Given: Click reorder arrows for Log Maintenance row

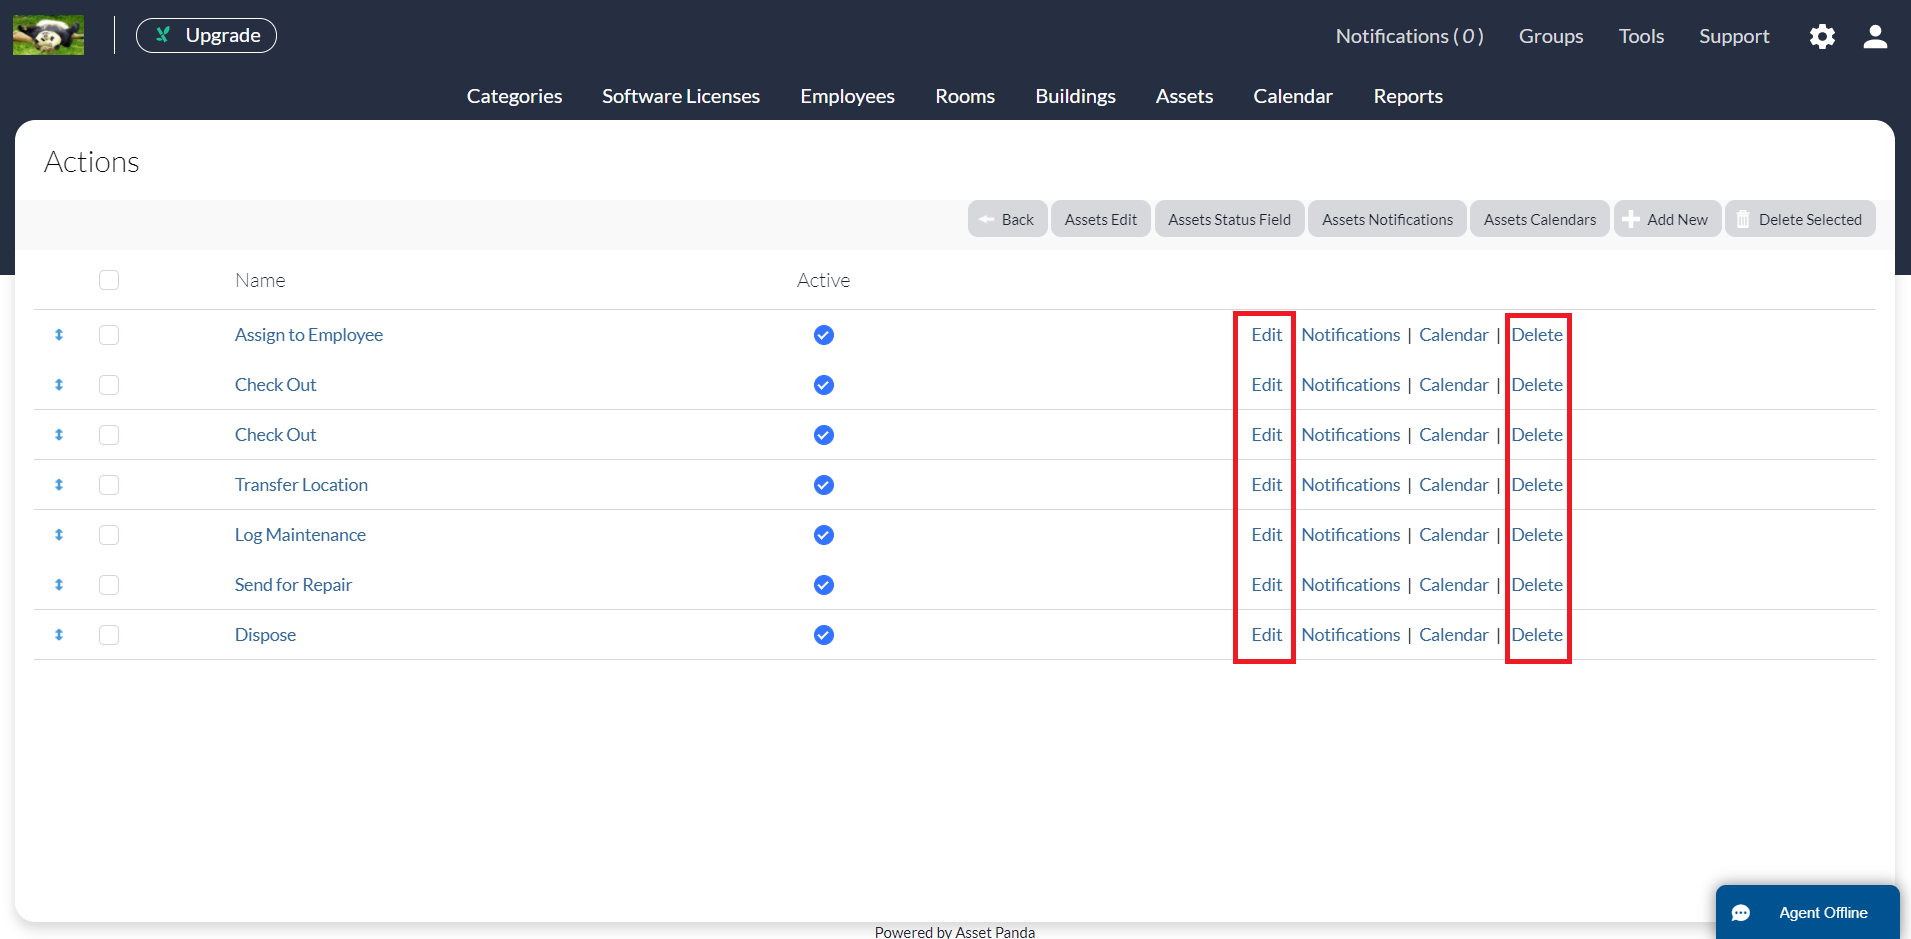Looking at the screenshot, I should (59, 535).
